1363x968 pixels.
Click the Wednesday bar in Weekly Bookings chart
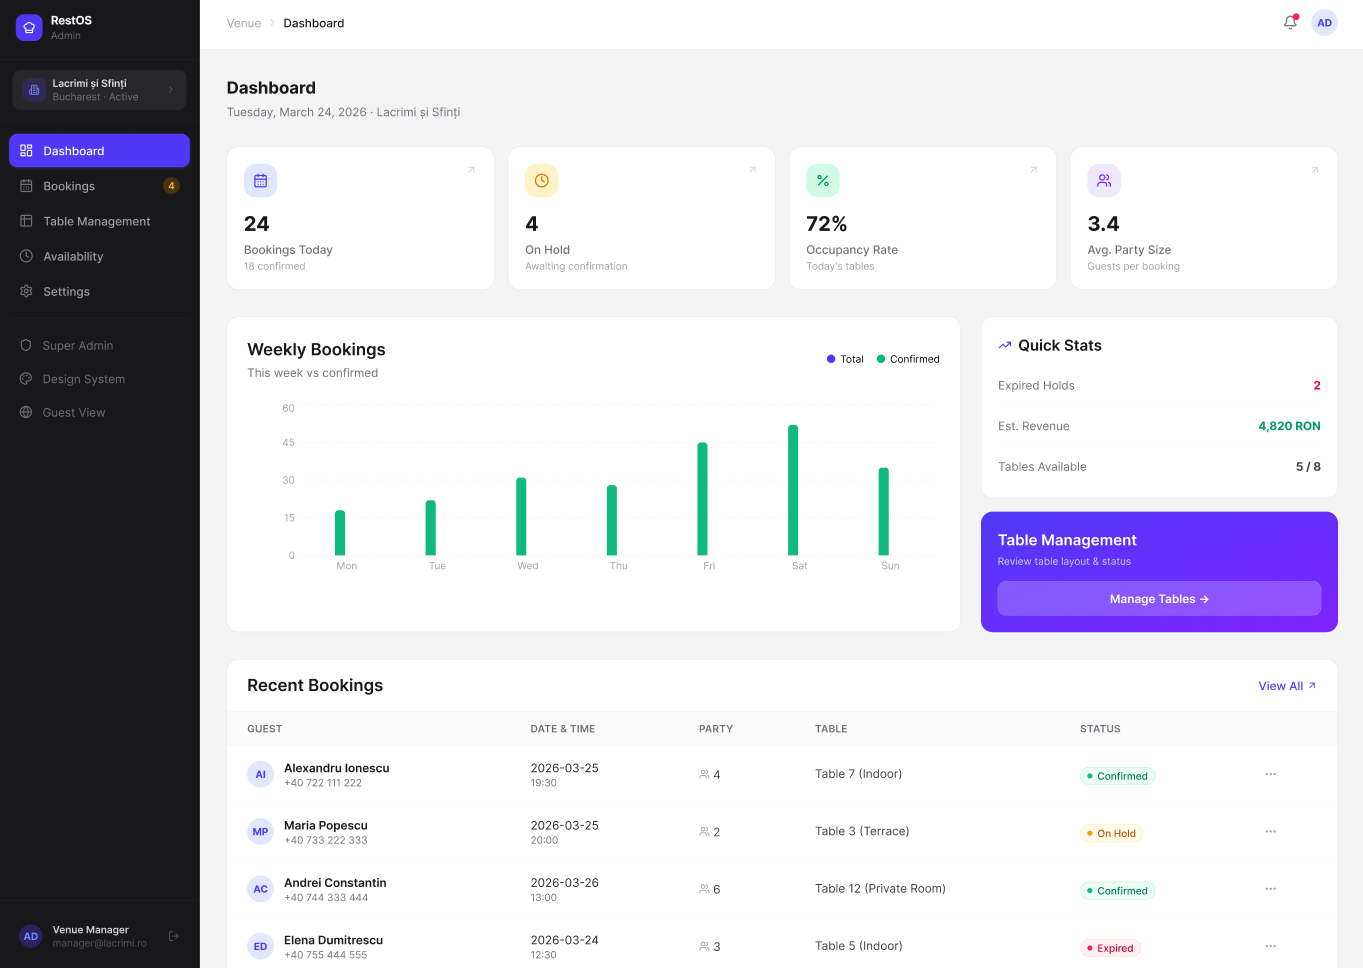(x=521, y=516)
